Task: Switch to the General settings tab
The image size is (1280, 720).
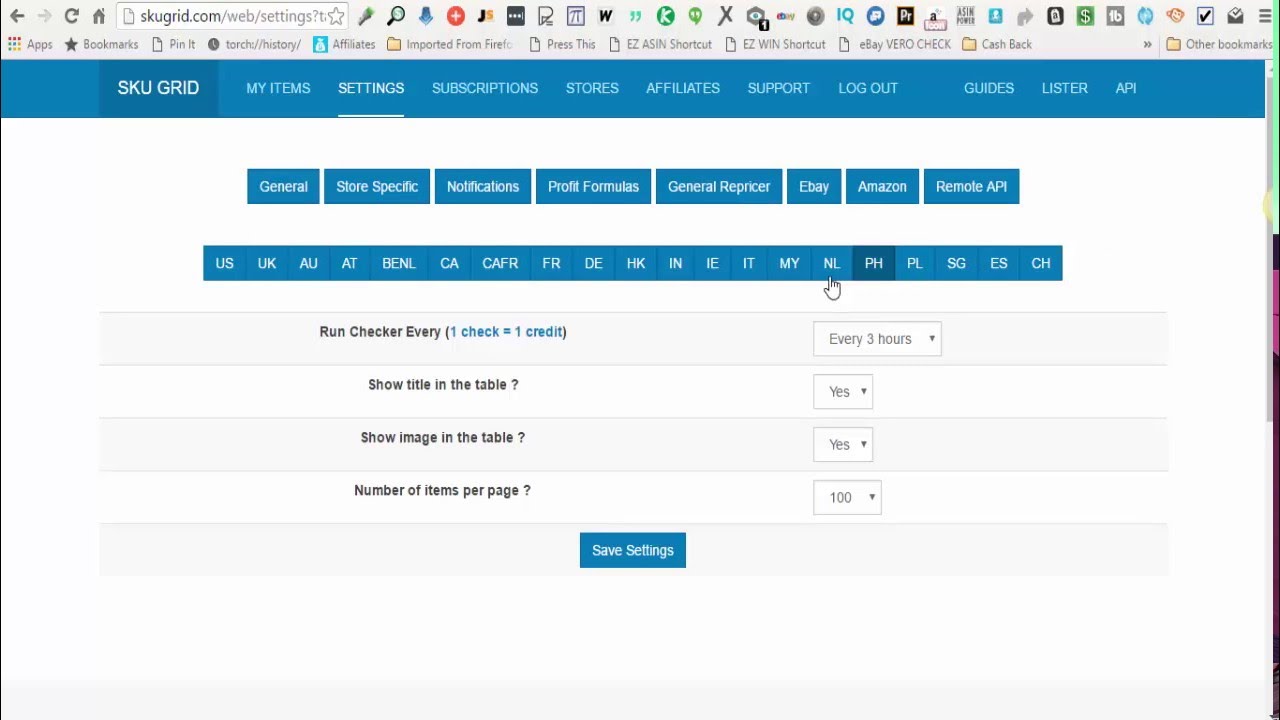Action: click(283, 187)
